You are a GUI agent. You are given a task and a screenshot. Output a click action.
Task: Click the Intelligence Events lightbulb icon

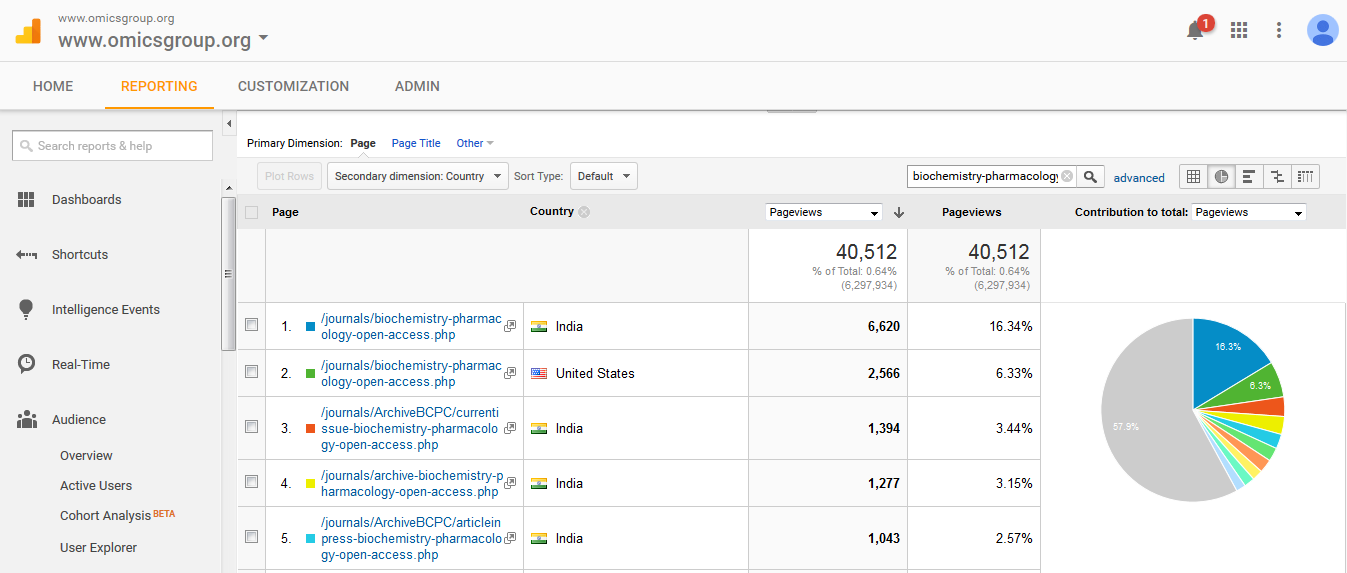coord(27,310)
